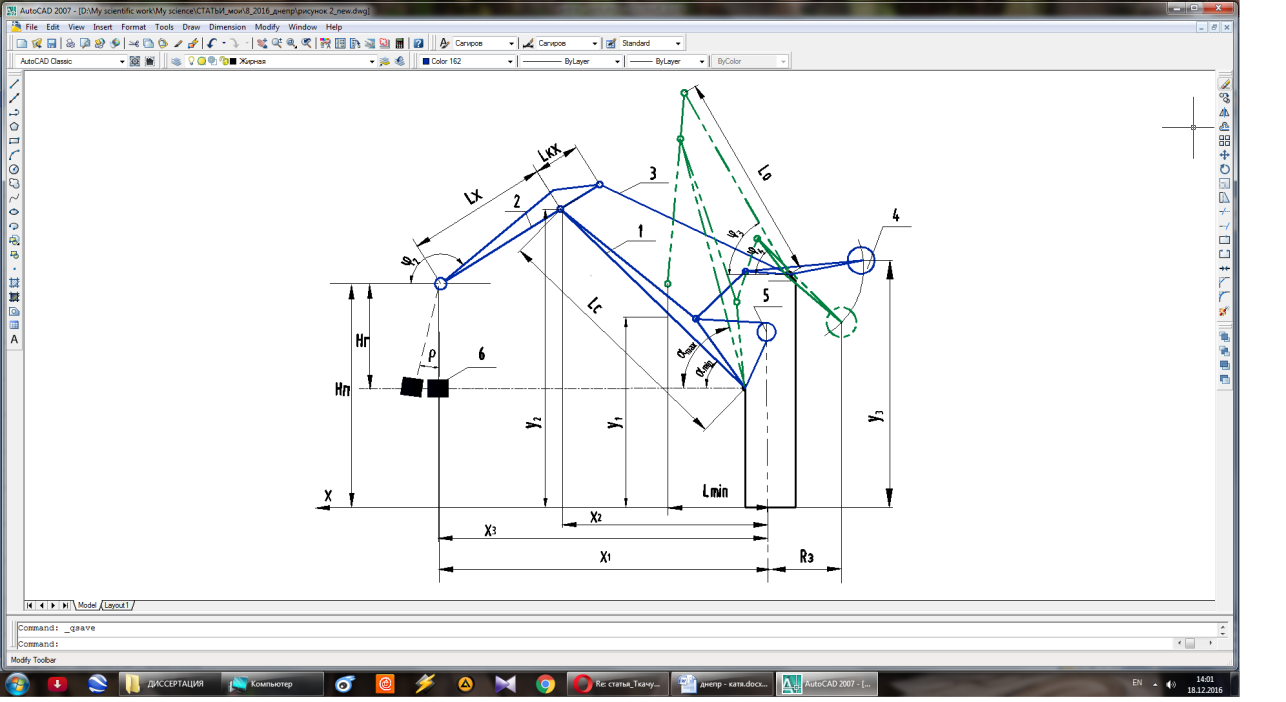
Task: Click the Color 162 blue swatch
Action: point(426,61)
